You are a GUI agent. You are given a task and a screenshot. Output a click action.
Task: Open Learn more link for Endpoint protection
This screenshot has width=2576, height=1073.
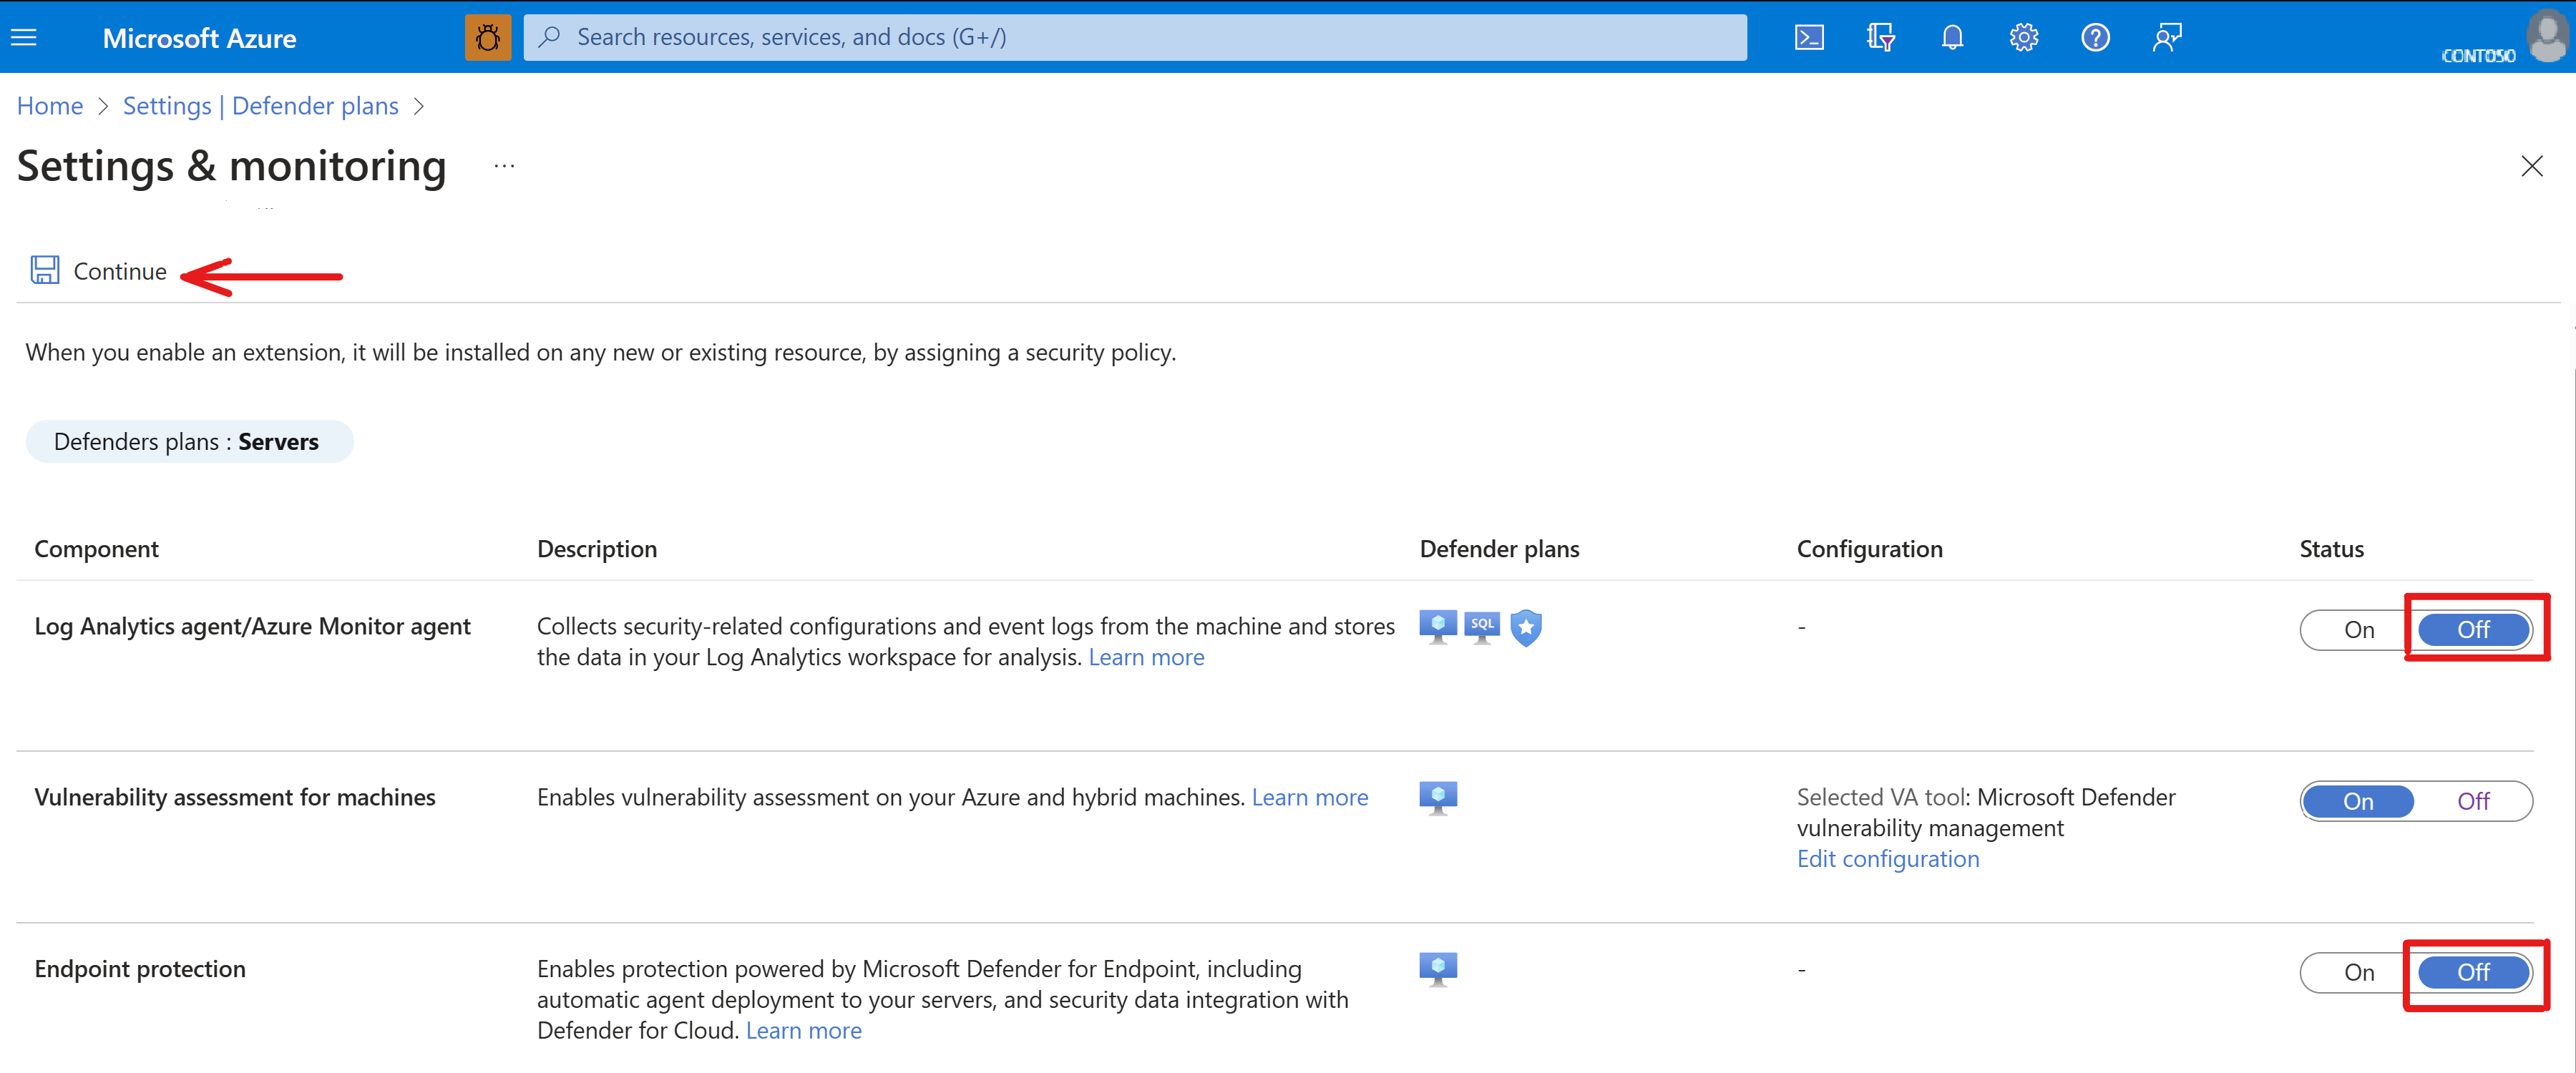click(803, 1030)
